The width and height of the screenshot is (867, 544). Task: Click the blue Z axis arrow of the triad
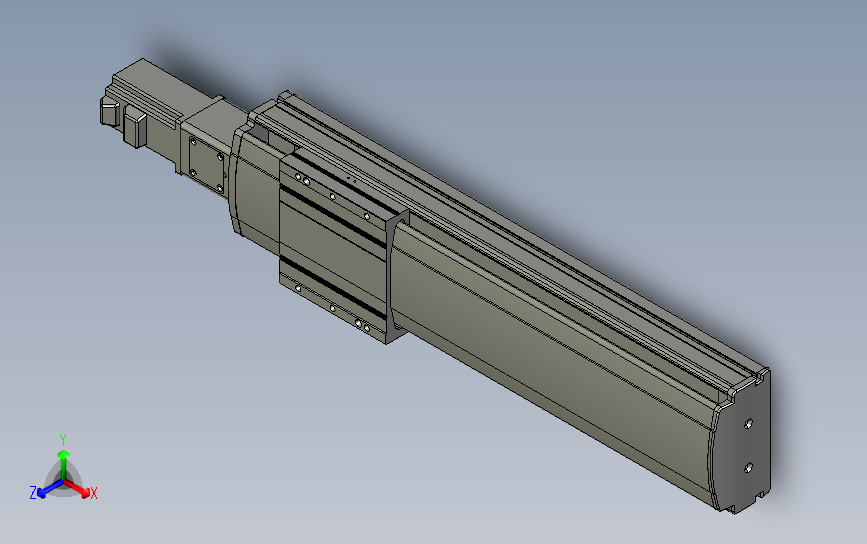coord(50,489)
